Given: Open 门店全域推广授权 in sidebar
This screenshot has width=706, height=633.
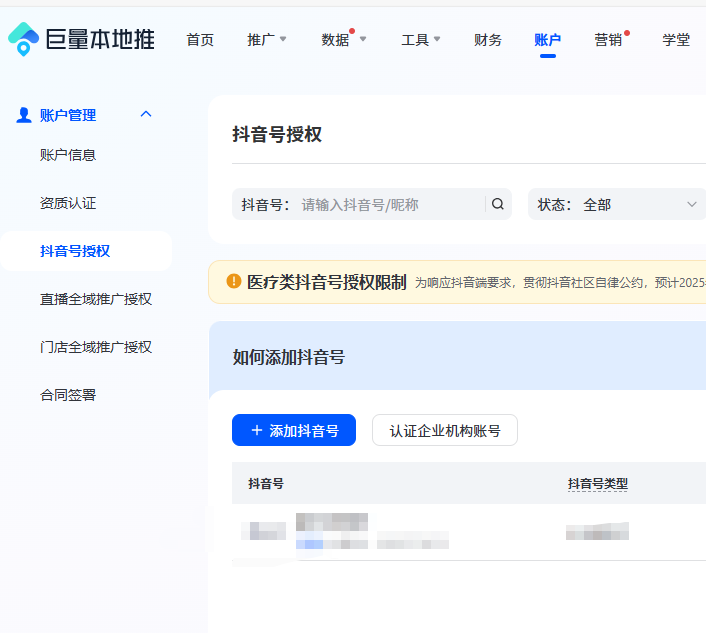Looking at the screenshot, I should tap(96, 347).
